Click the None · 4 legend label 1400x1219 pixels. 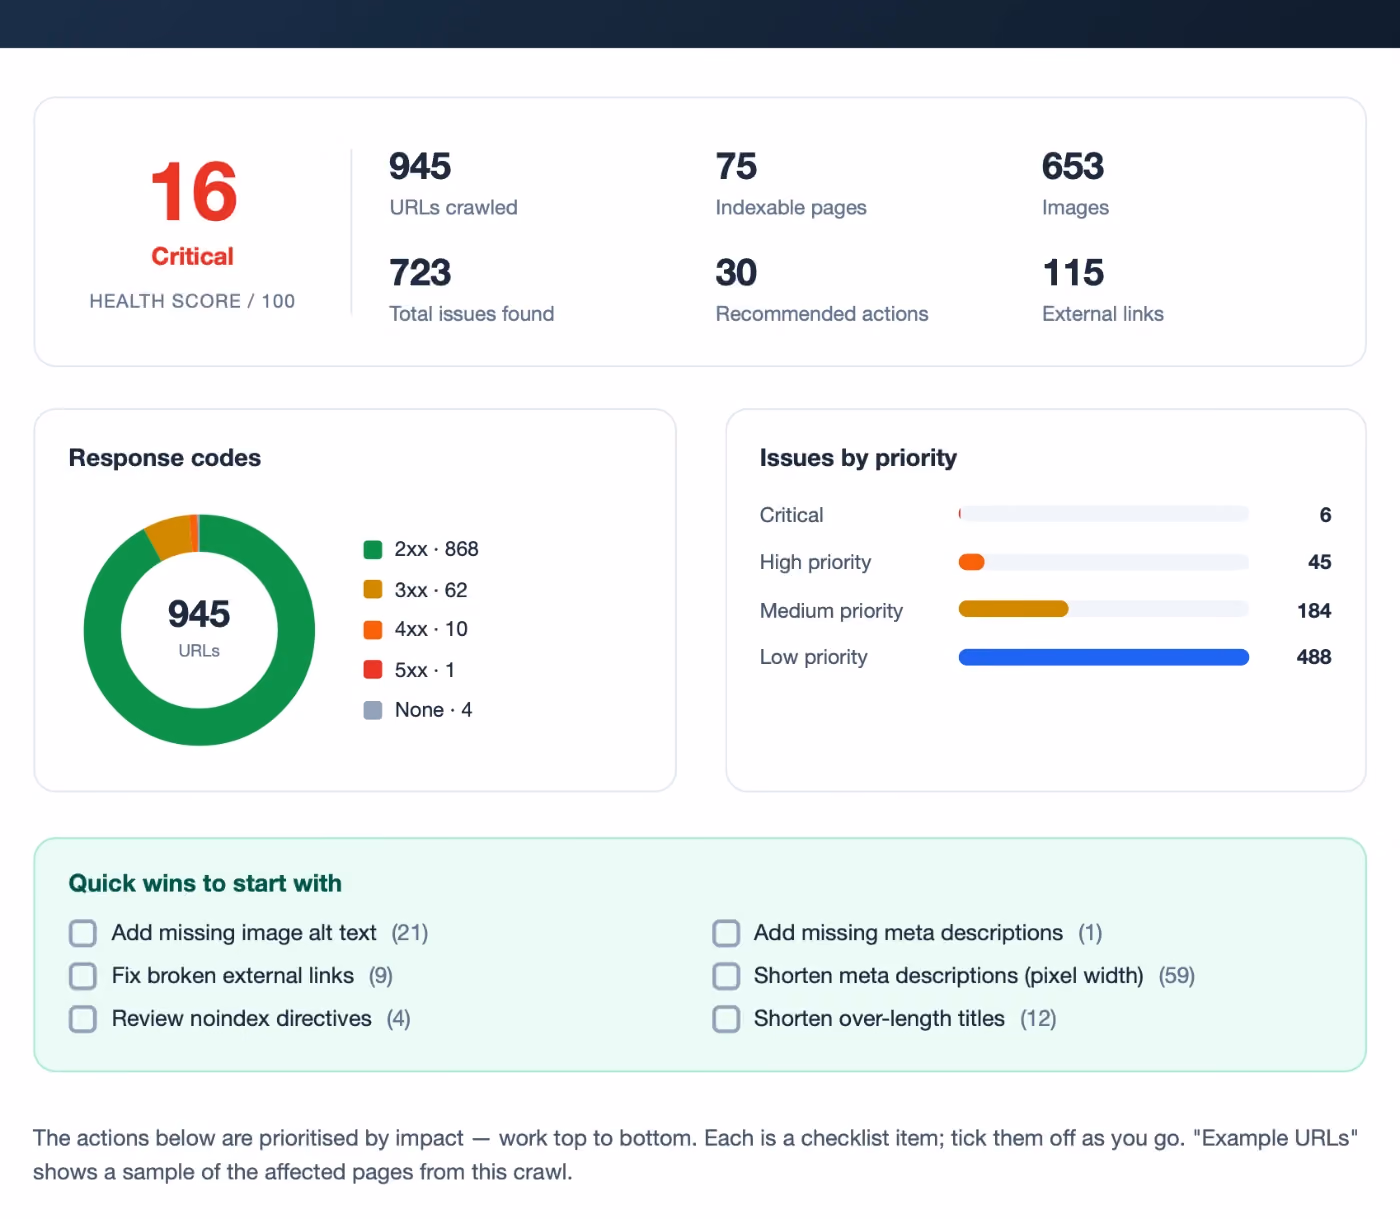click(433, 710)
